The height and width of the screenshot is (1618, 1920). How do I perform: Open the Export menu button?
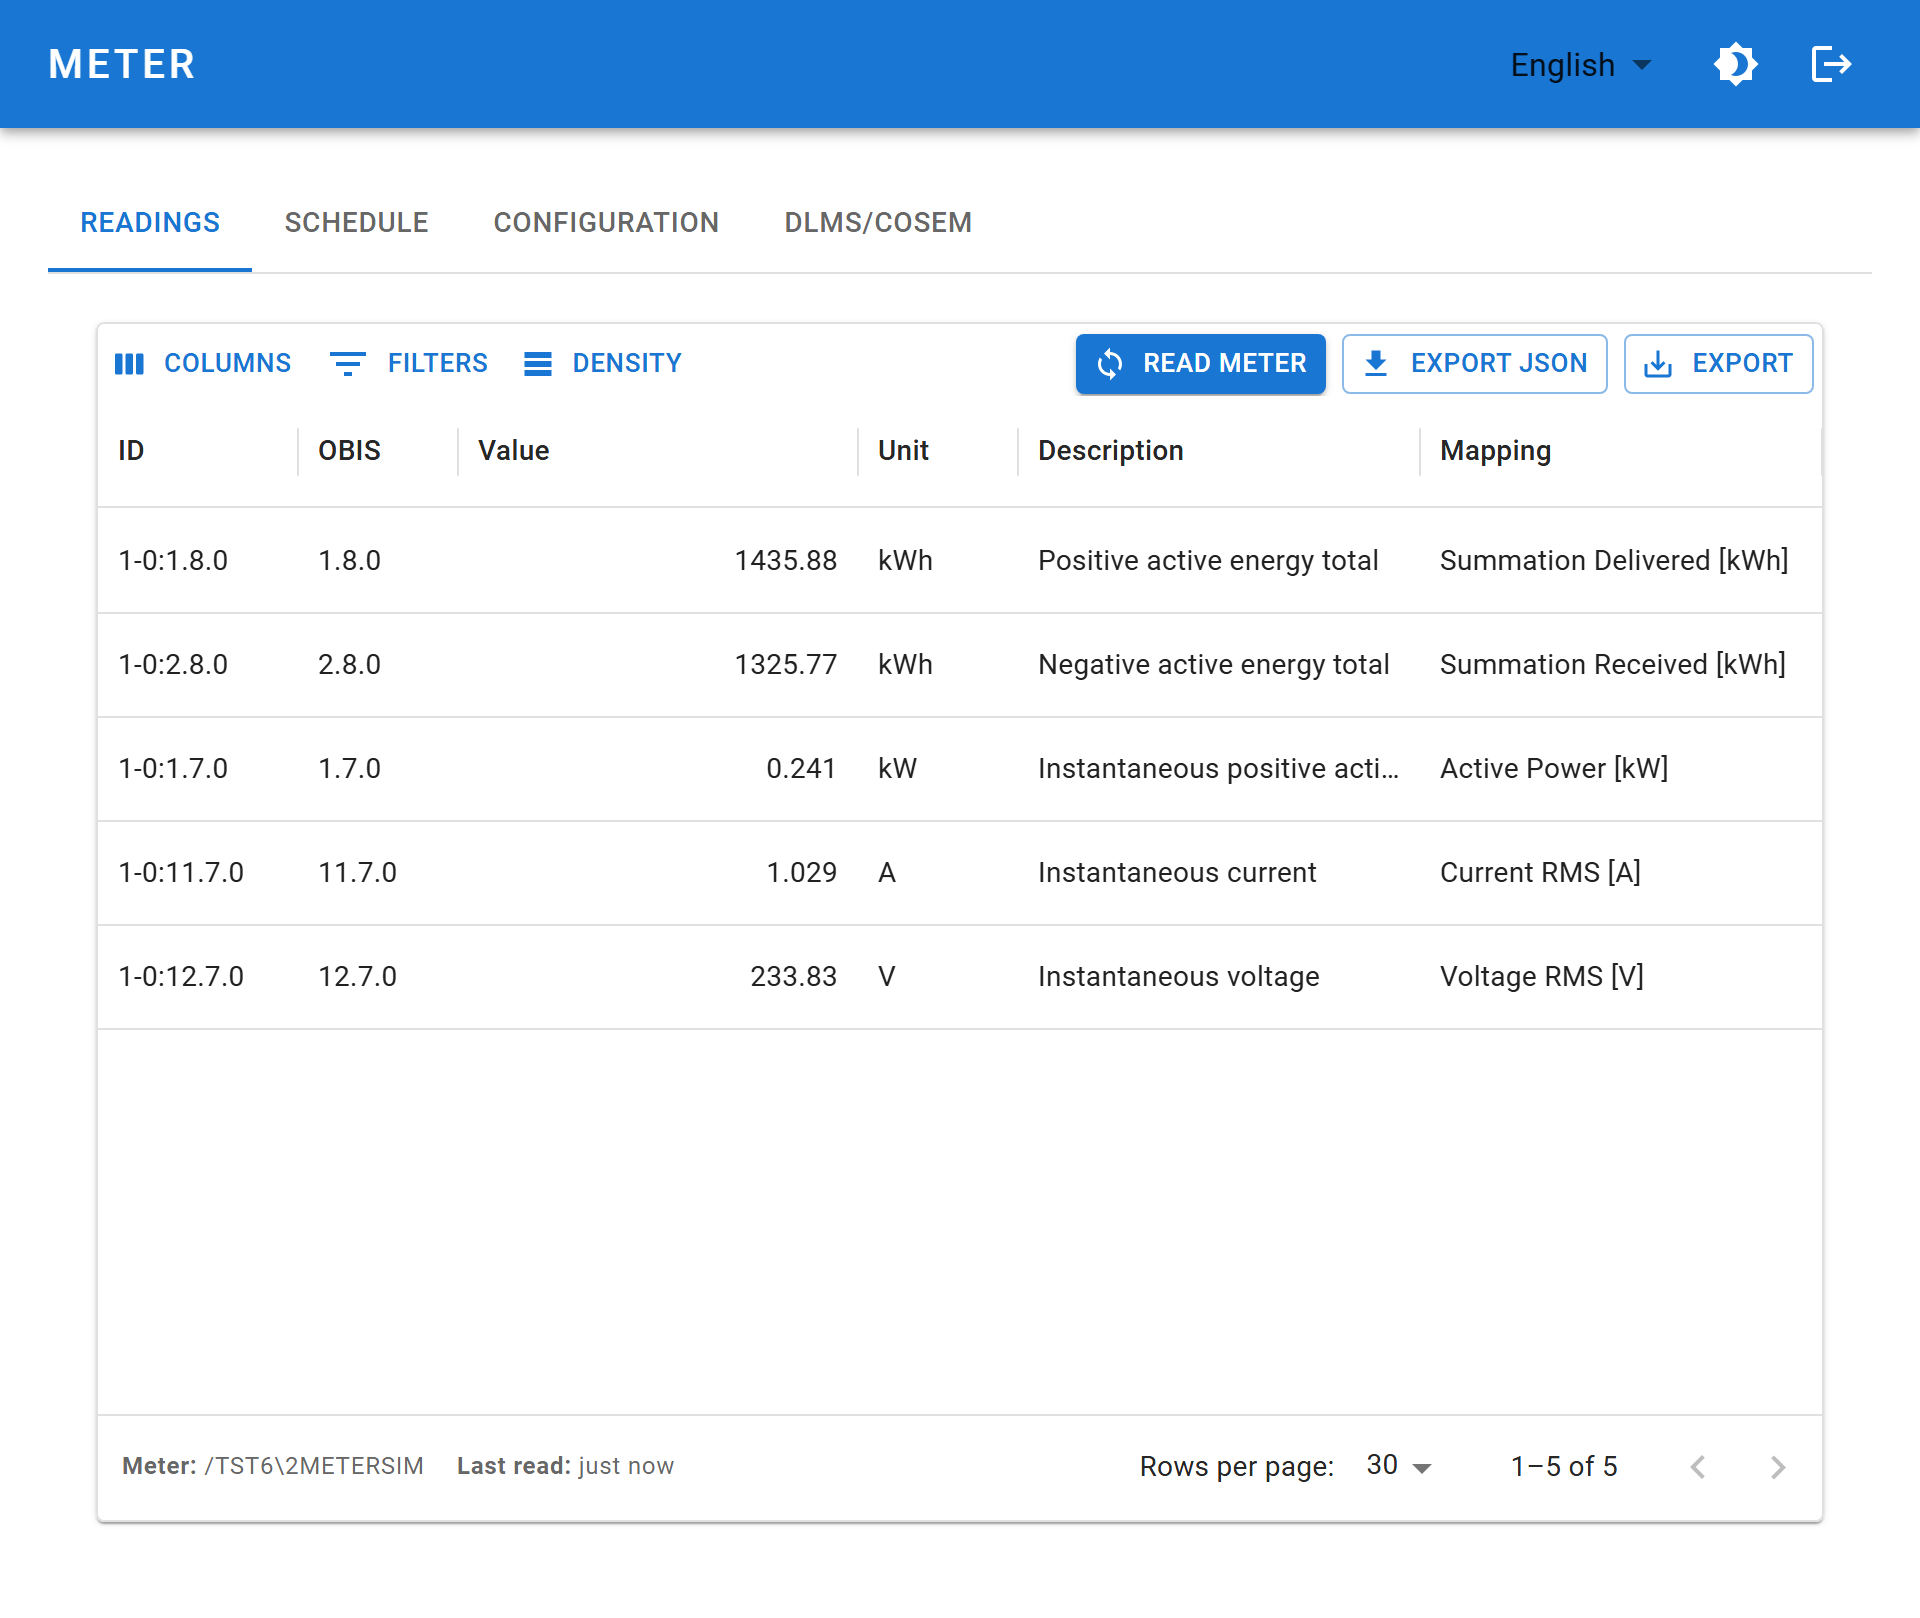(x=1719, y=364)
